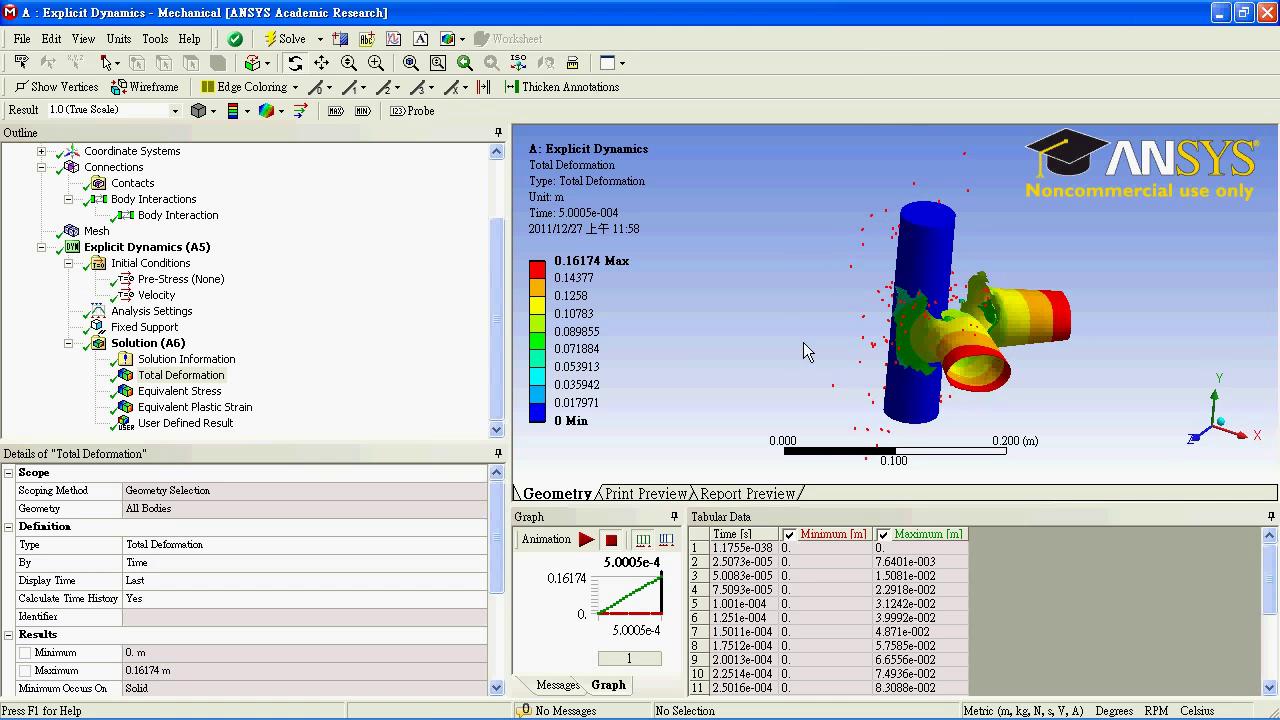Select the Rotate view tool
Screen dimensions: 1280x720
[x=295, y=63]
